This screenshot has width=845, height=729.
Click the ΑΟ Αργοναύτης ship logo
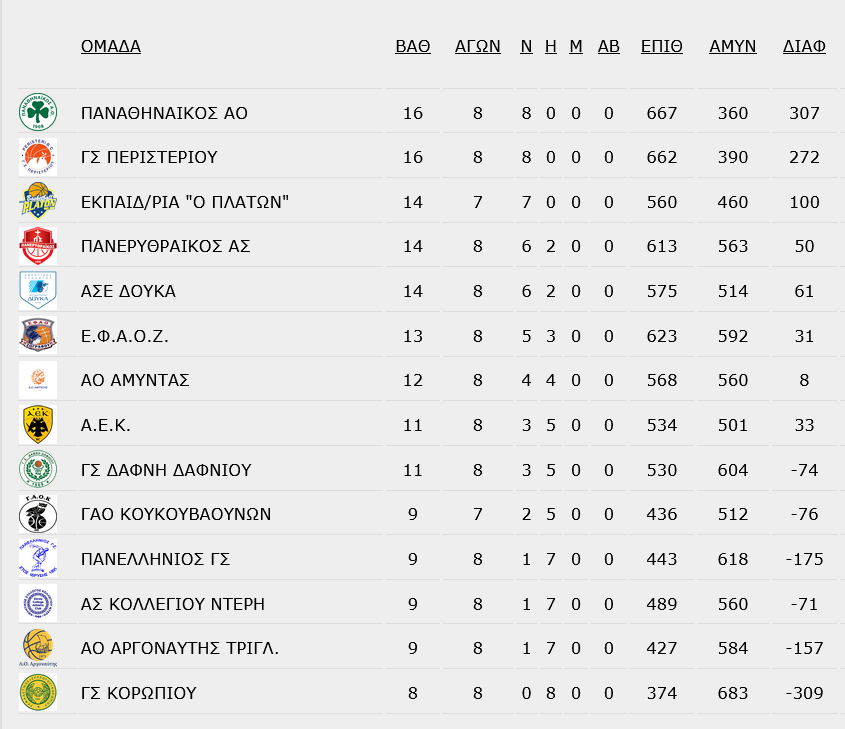[x=38, y=648]
